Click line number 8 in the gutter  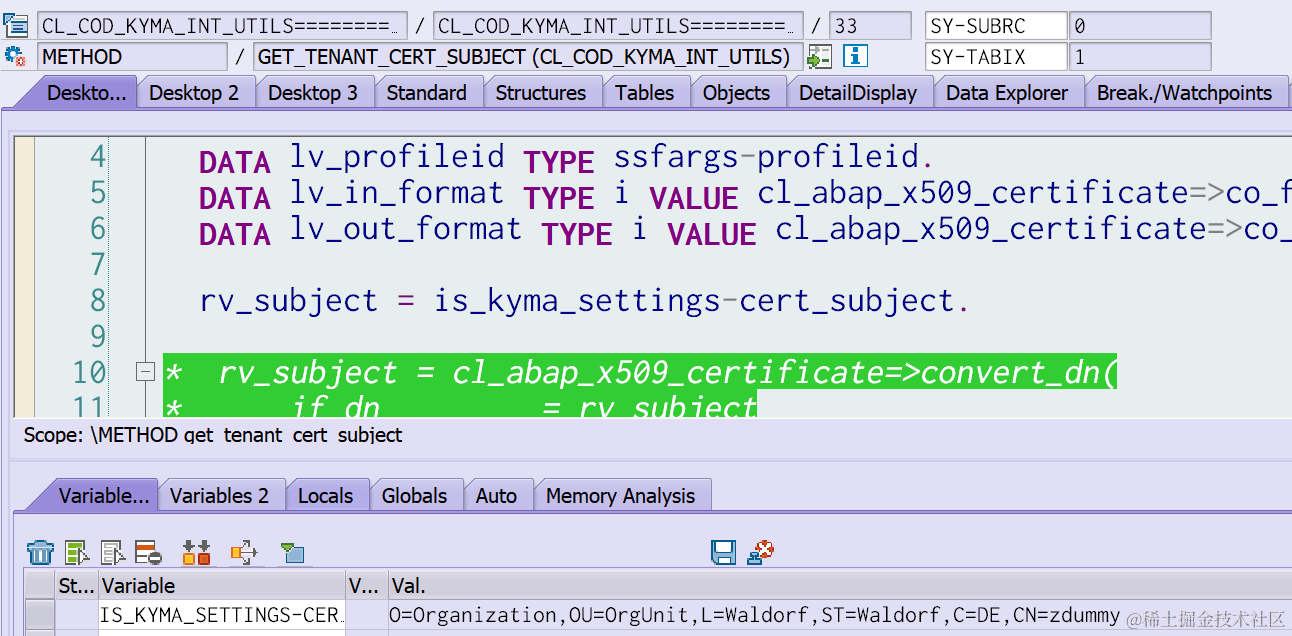pyautogui.click(x=97, y=300)
